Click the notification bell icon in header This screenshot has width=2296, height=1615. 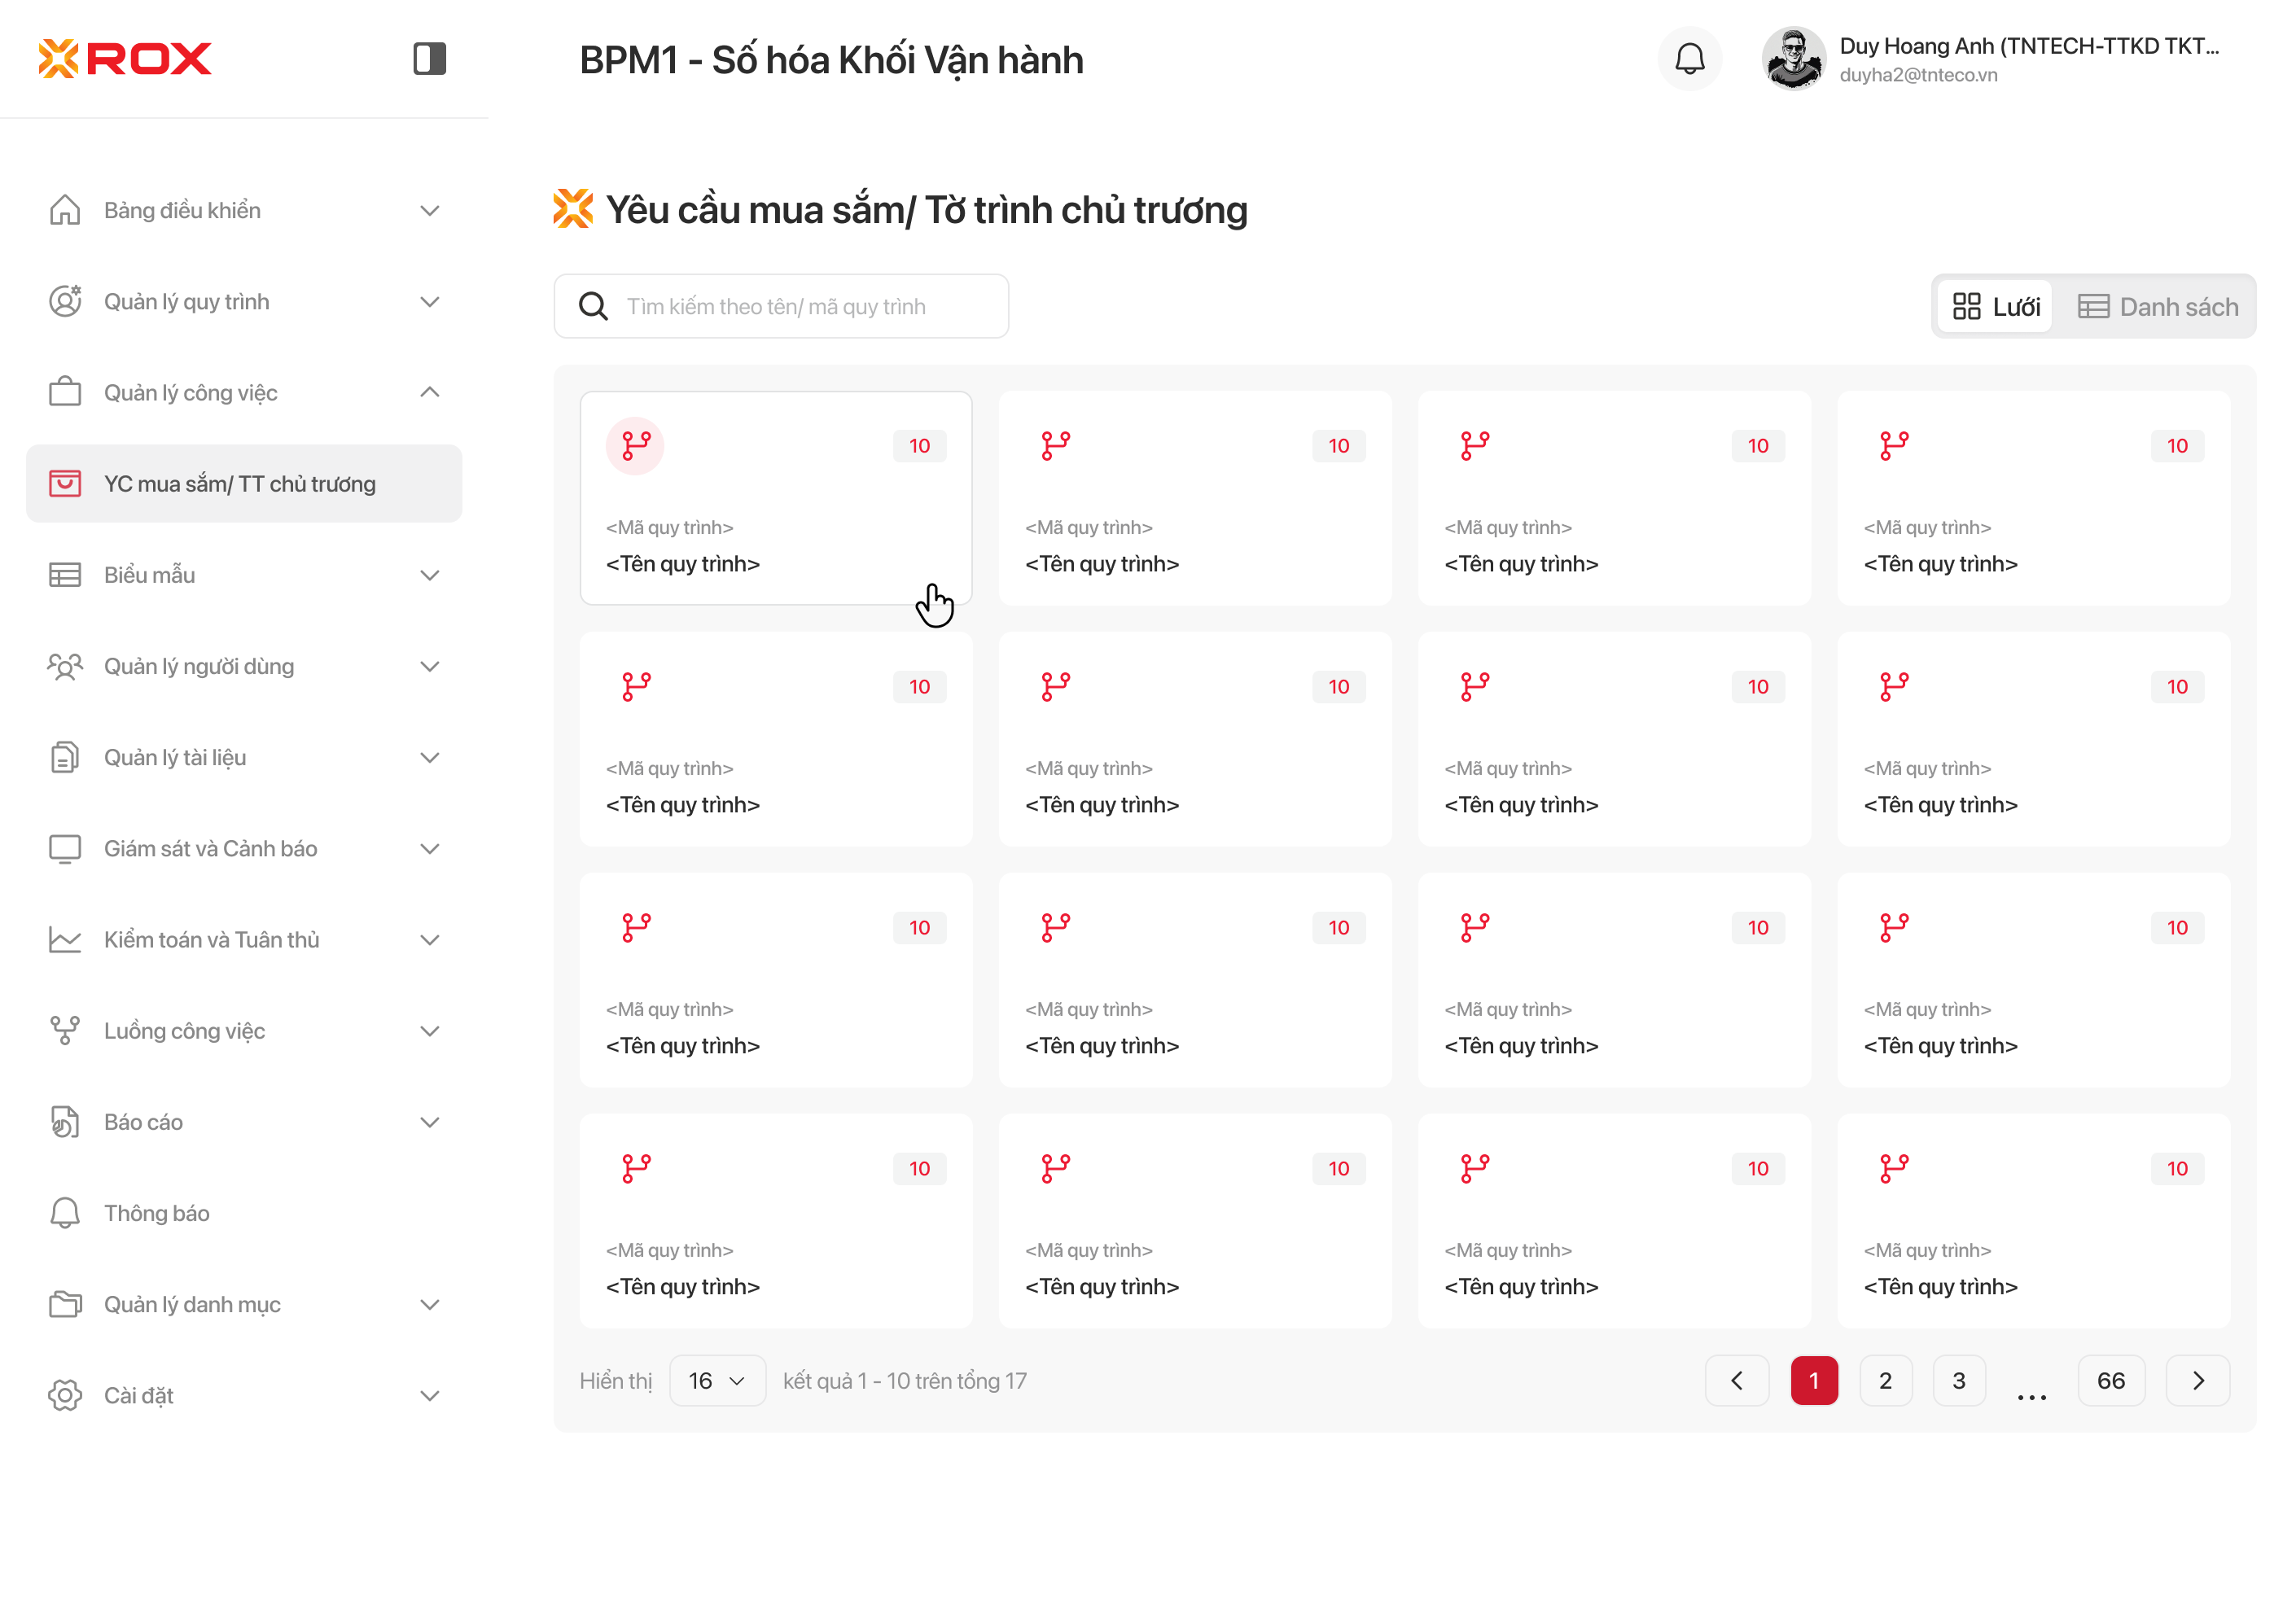(x=1689, y=59)
